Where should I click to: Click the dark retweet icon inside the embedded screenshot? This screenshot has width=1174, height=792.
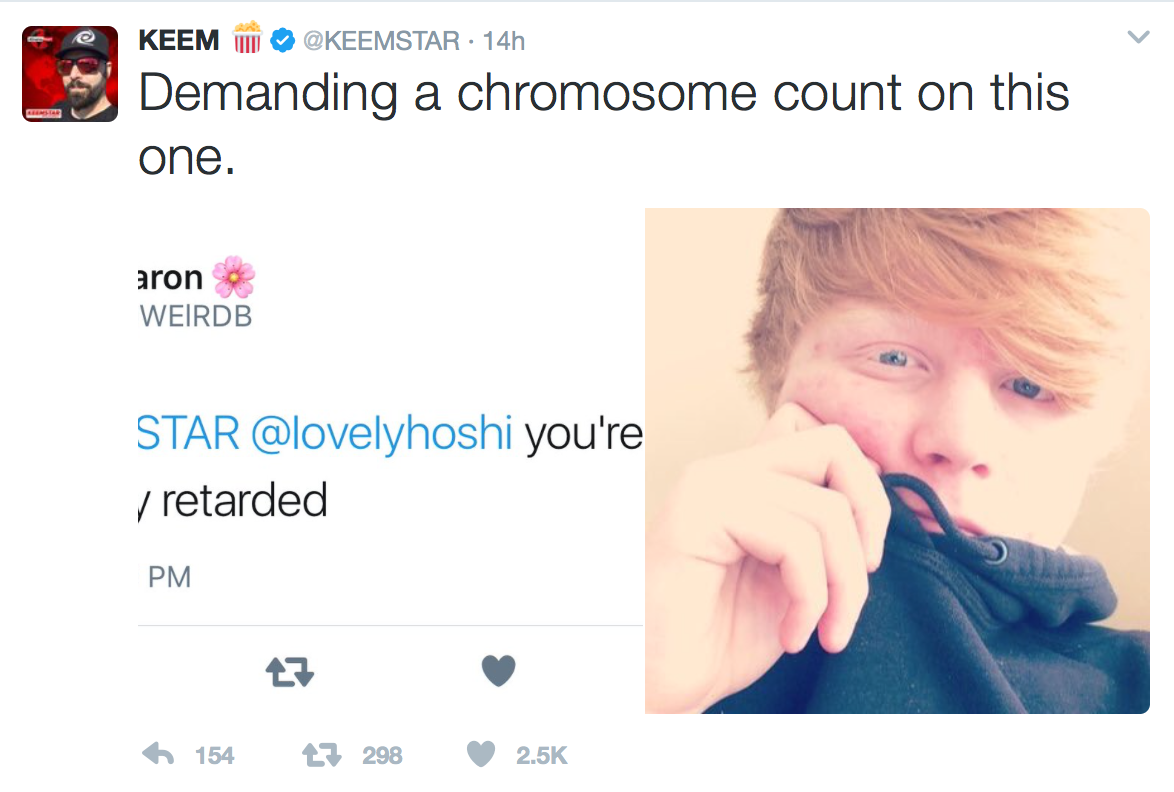coord(290,672)
